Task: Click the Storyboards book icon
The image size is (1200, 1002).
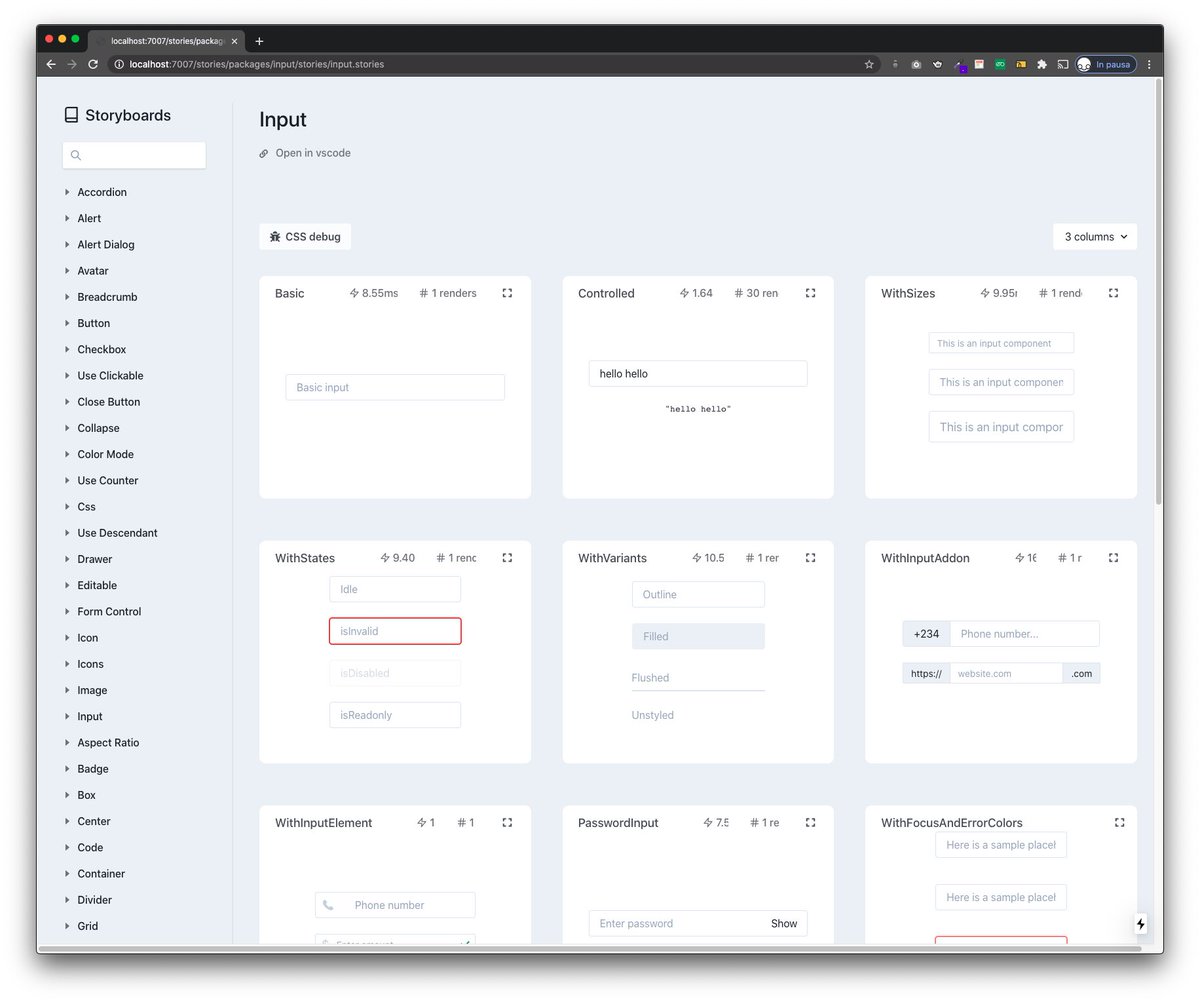Action: (71, 115)
